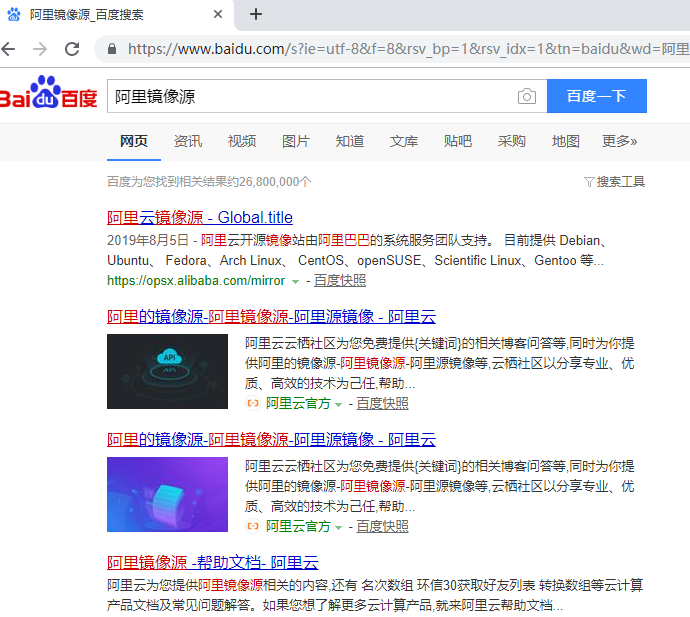
Task: Open the 阿里镜像源 -帮助文档- 阿里云 result
Action: click(213, 562)
